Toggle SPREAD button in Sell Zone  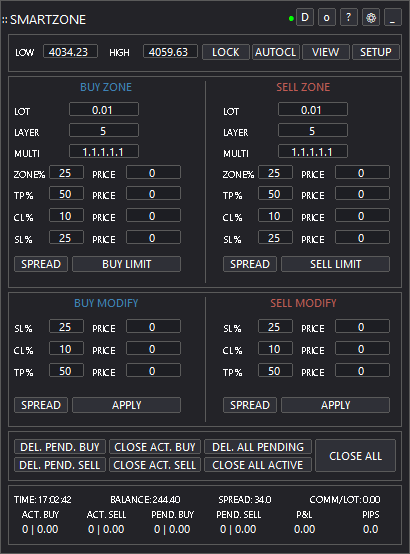tap(250, 264)
